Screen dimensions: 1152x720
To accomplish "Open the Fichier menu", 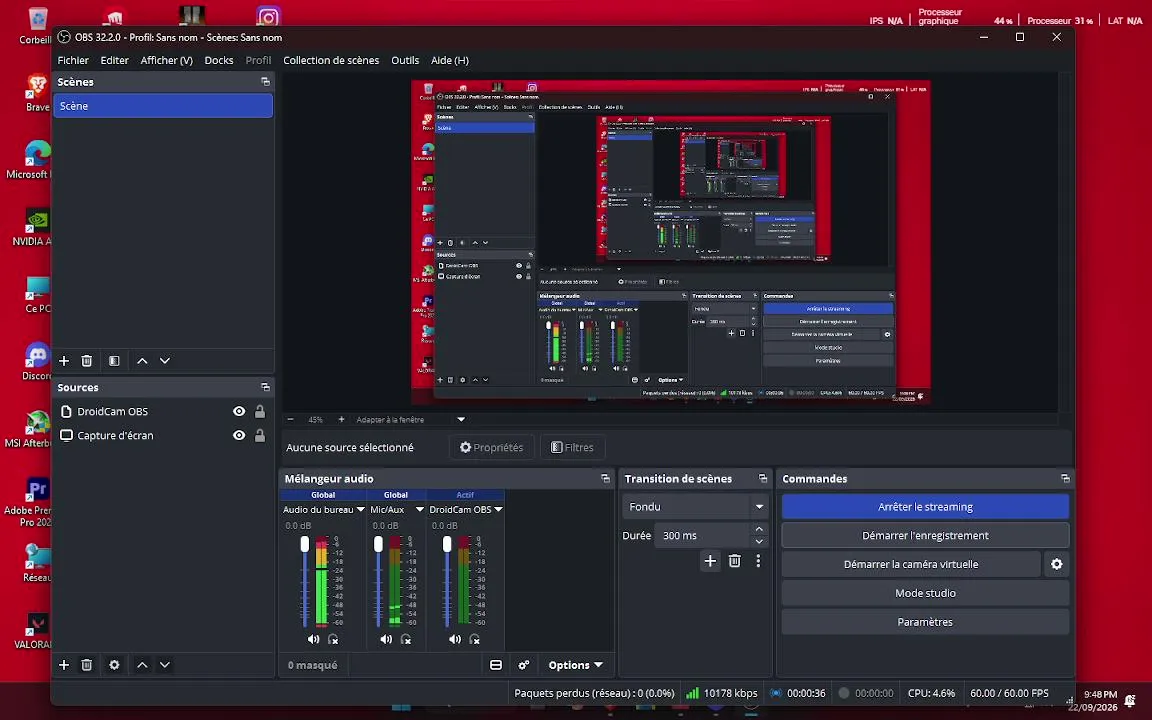I will [x=73, y=60].
